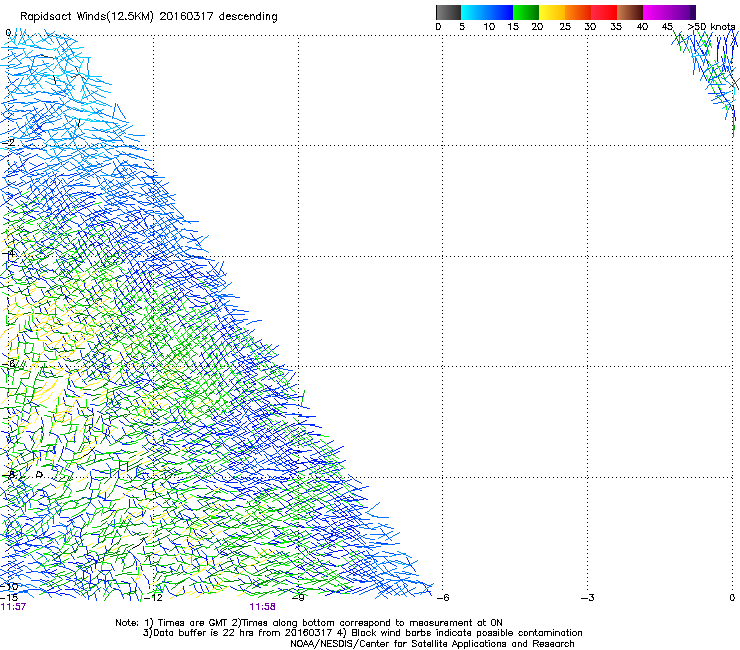Click the ">50 knots" legend label
Image resolution: width=740 pixels, height=650 pixels.
pos(711,26)
